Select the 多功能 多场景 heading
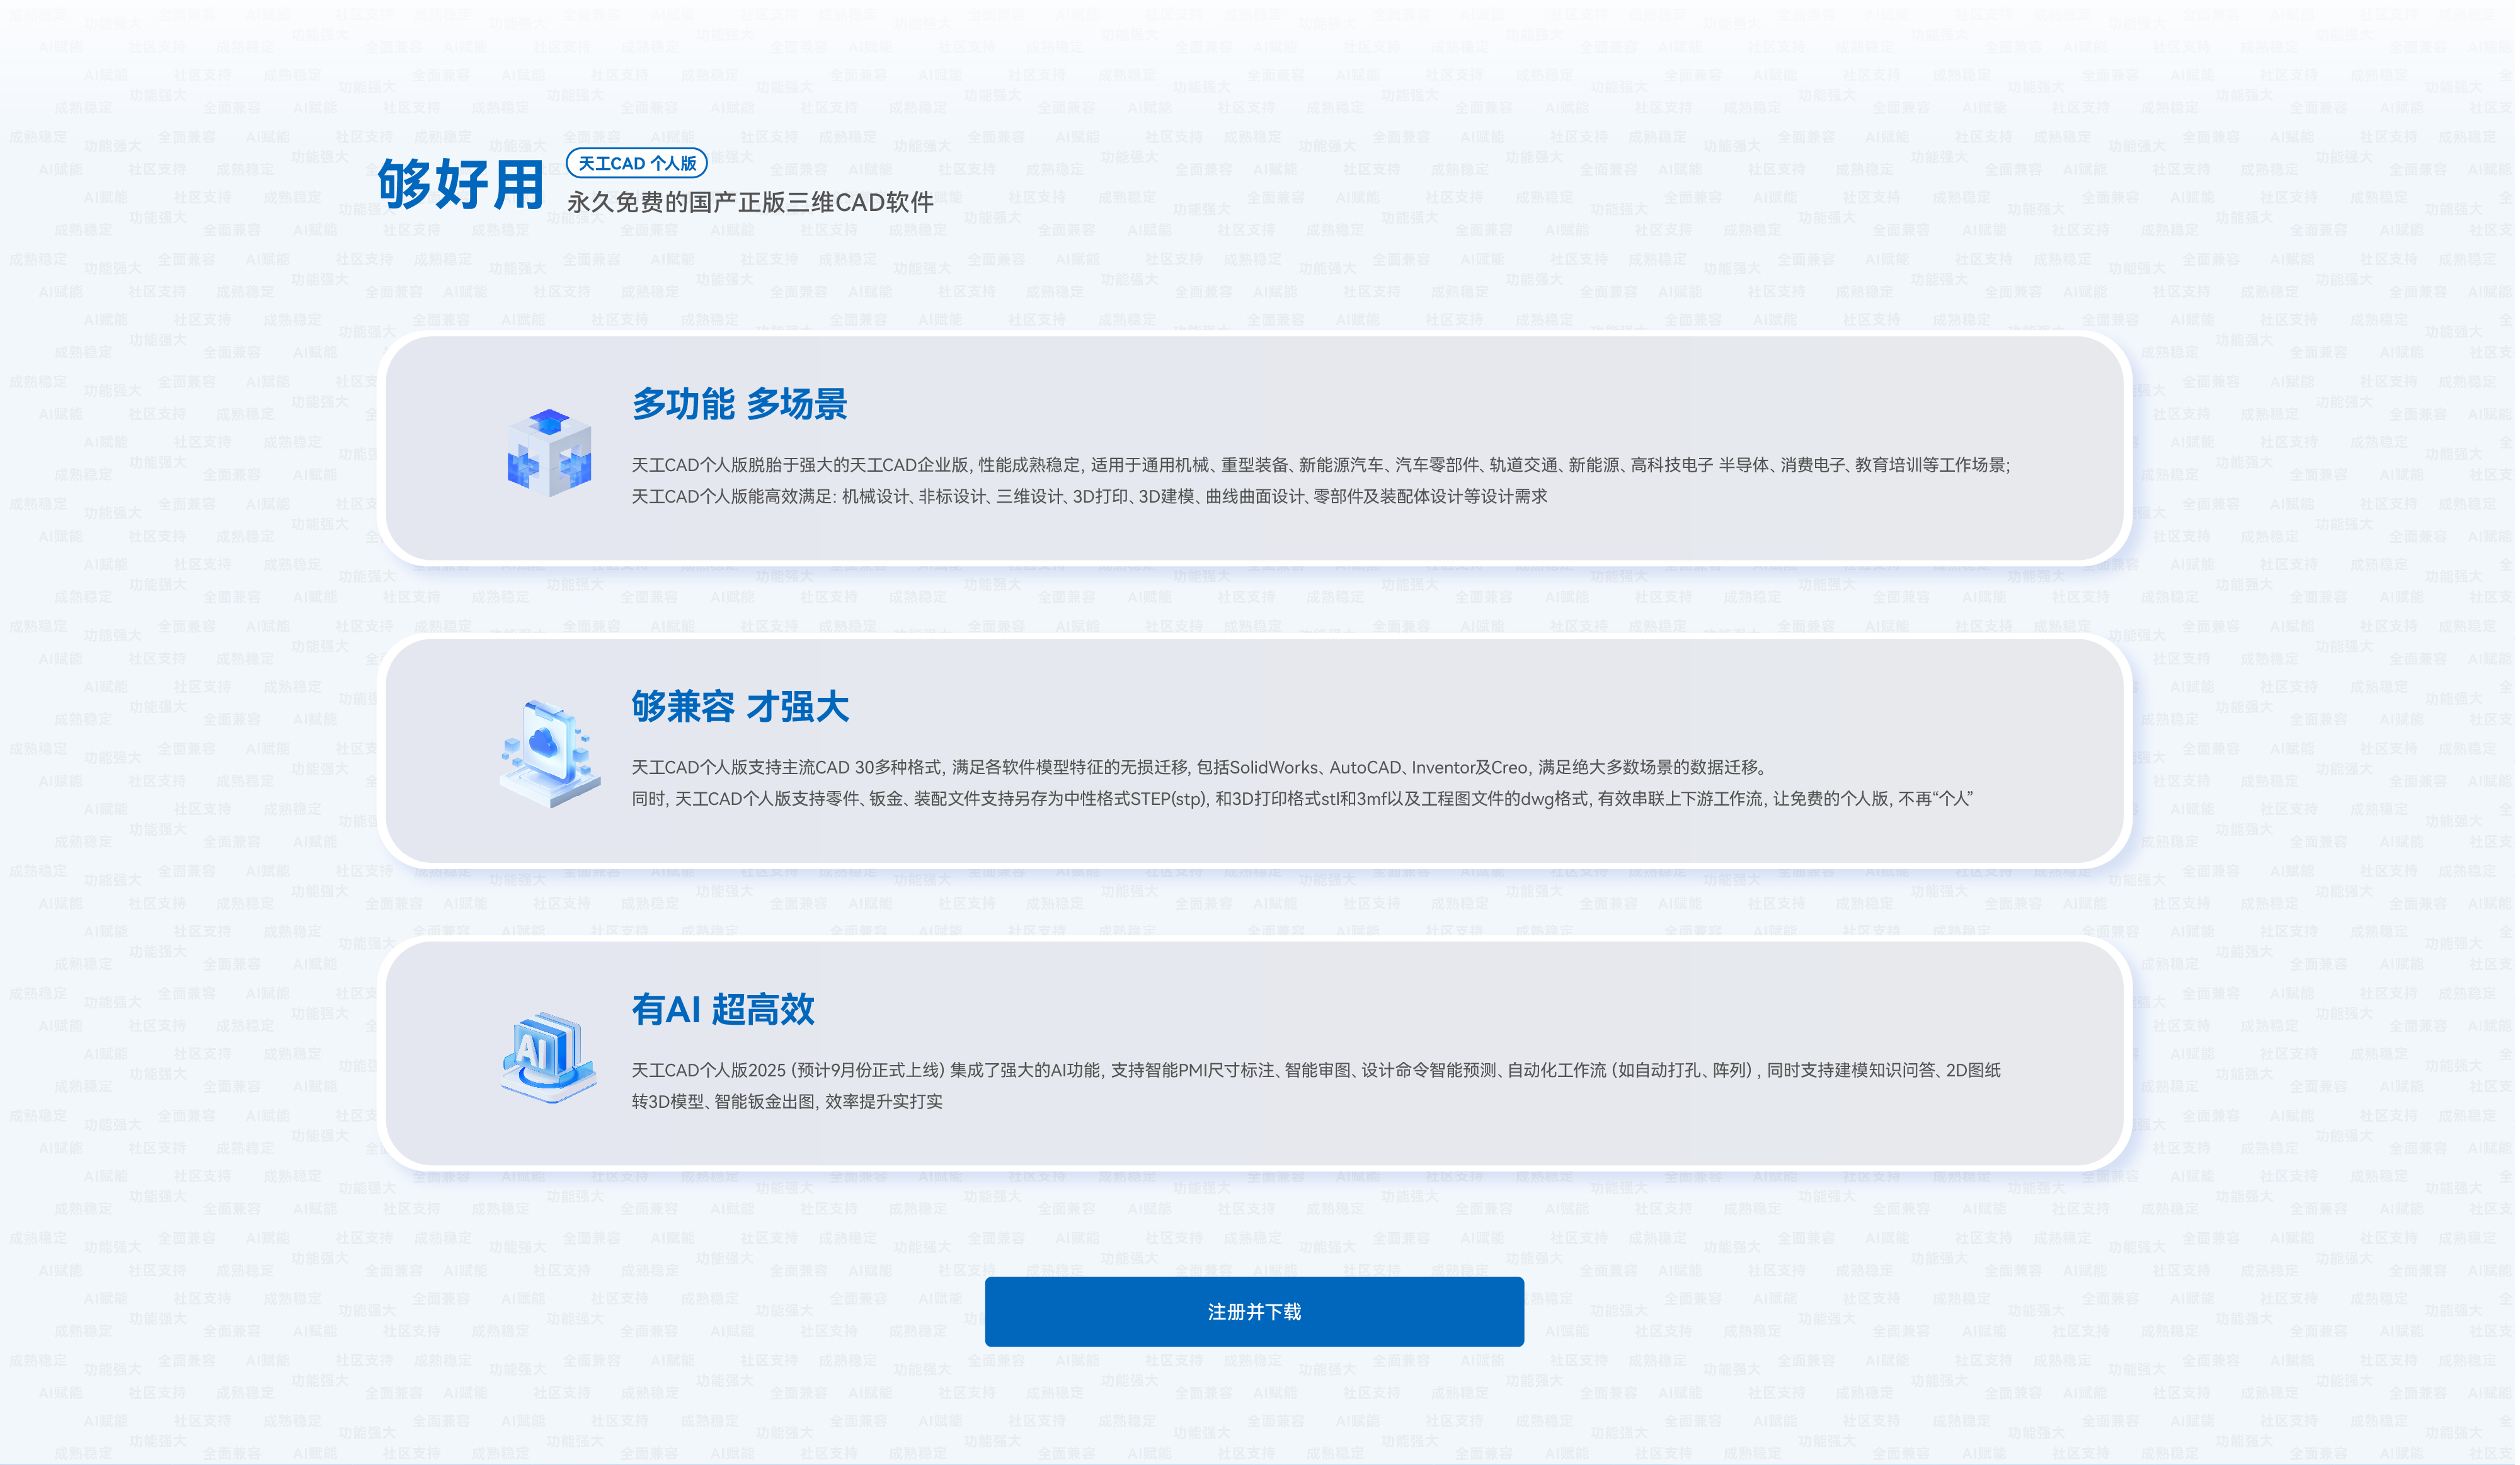The height and width of the screenshot is (1465, 2520). point(739,404)
